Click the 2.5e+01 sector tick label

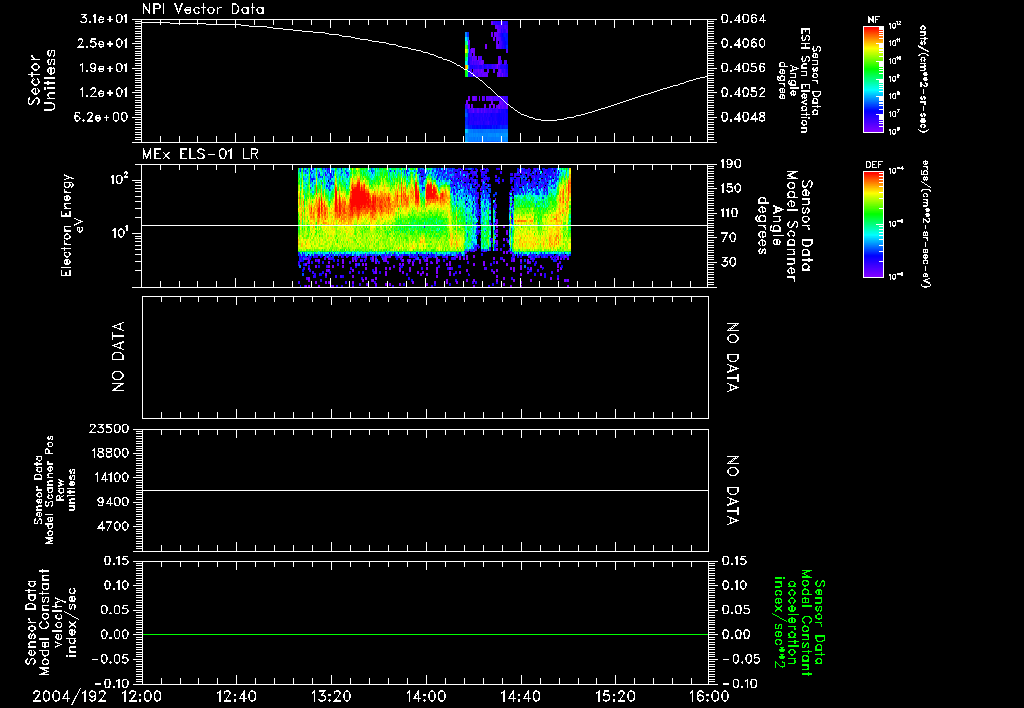[x=104, y=43]
